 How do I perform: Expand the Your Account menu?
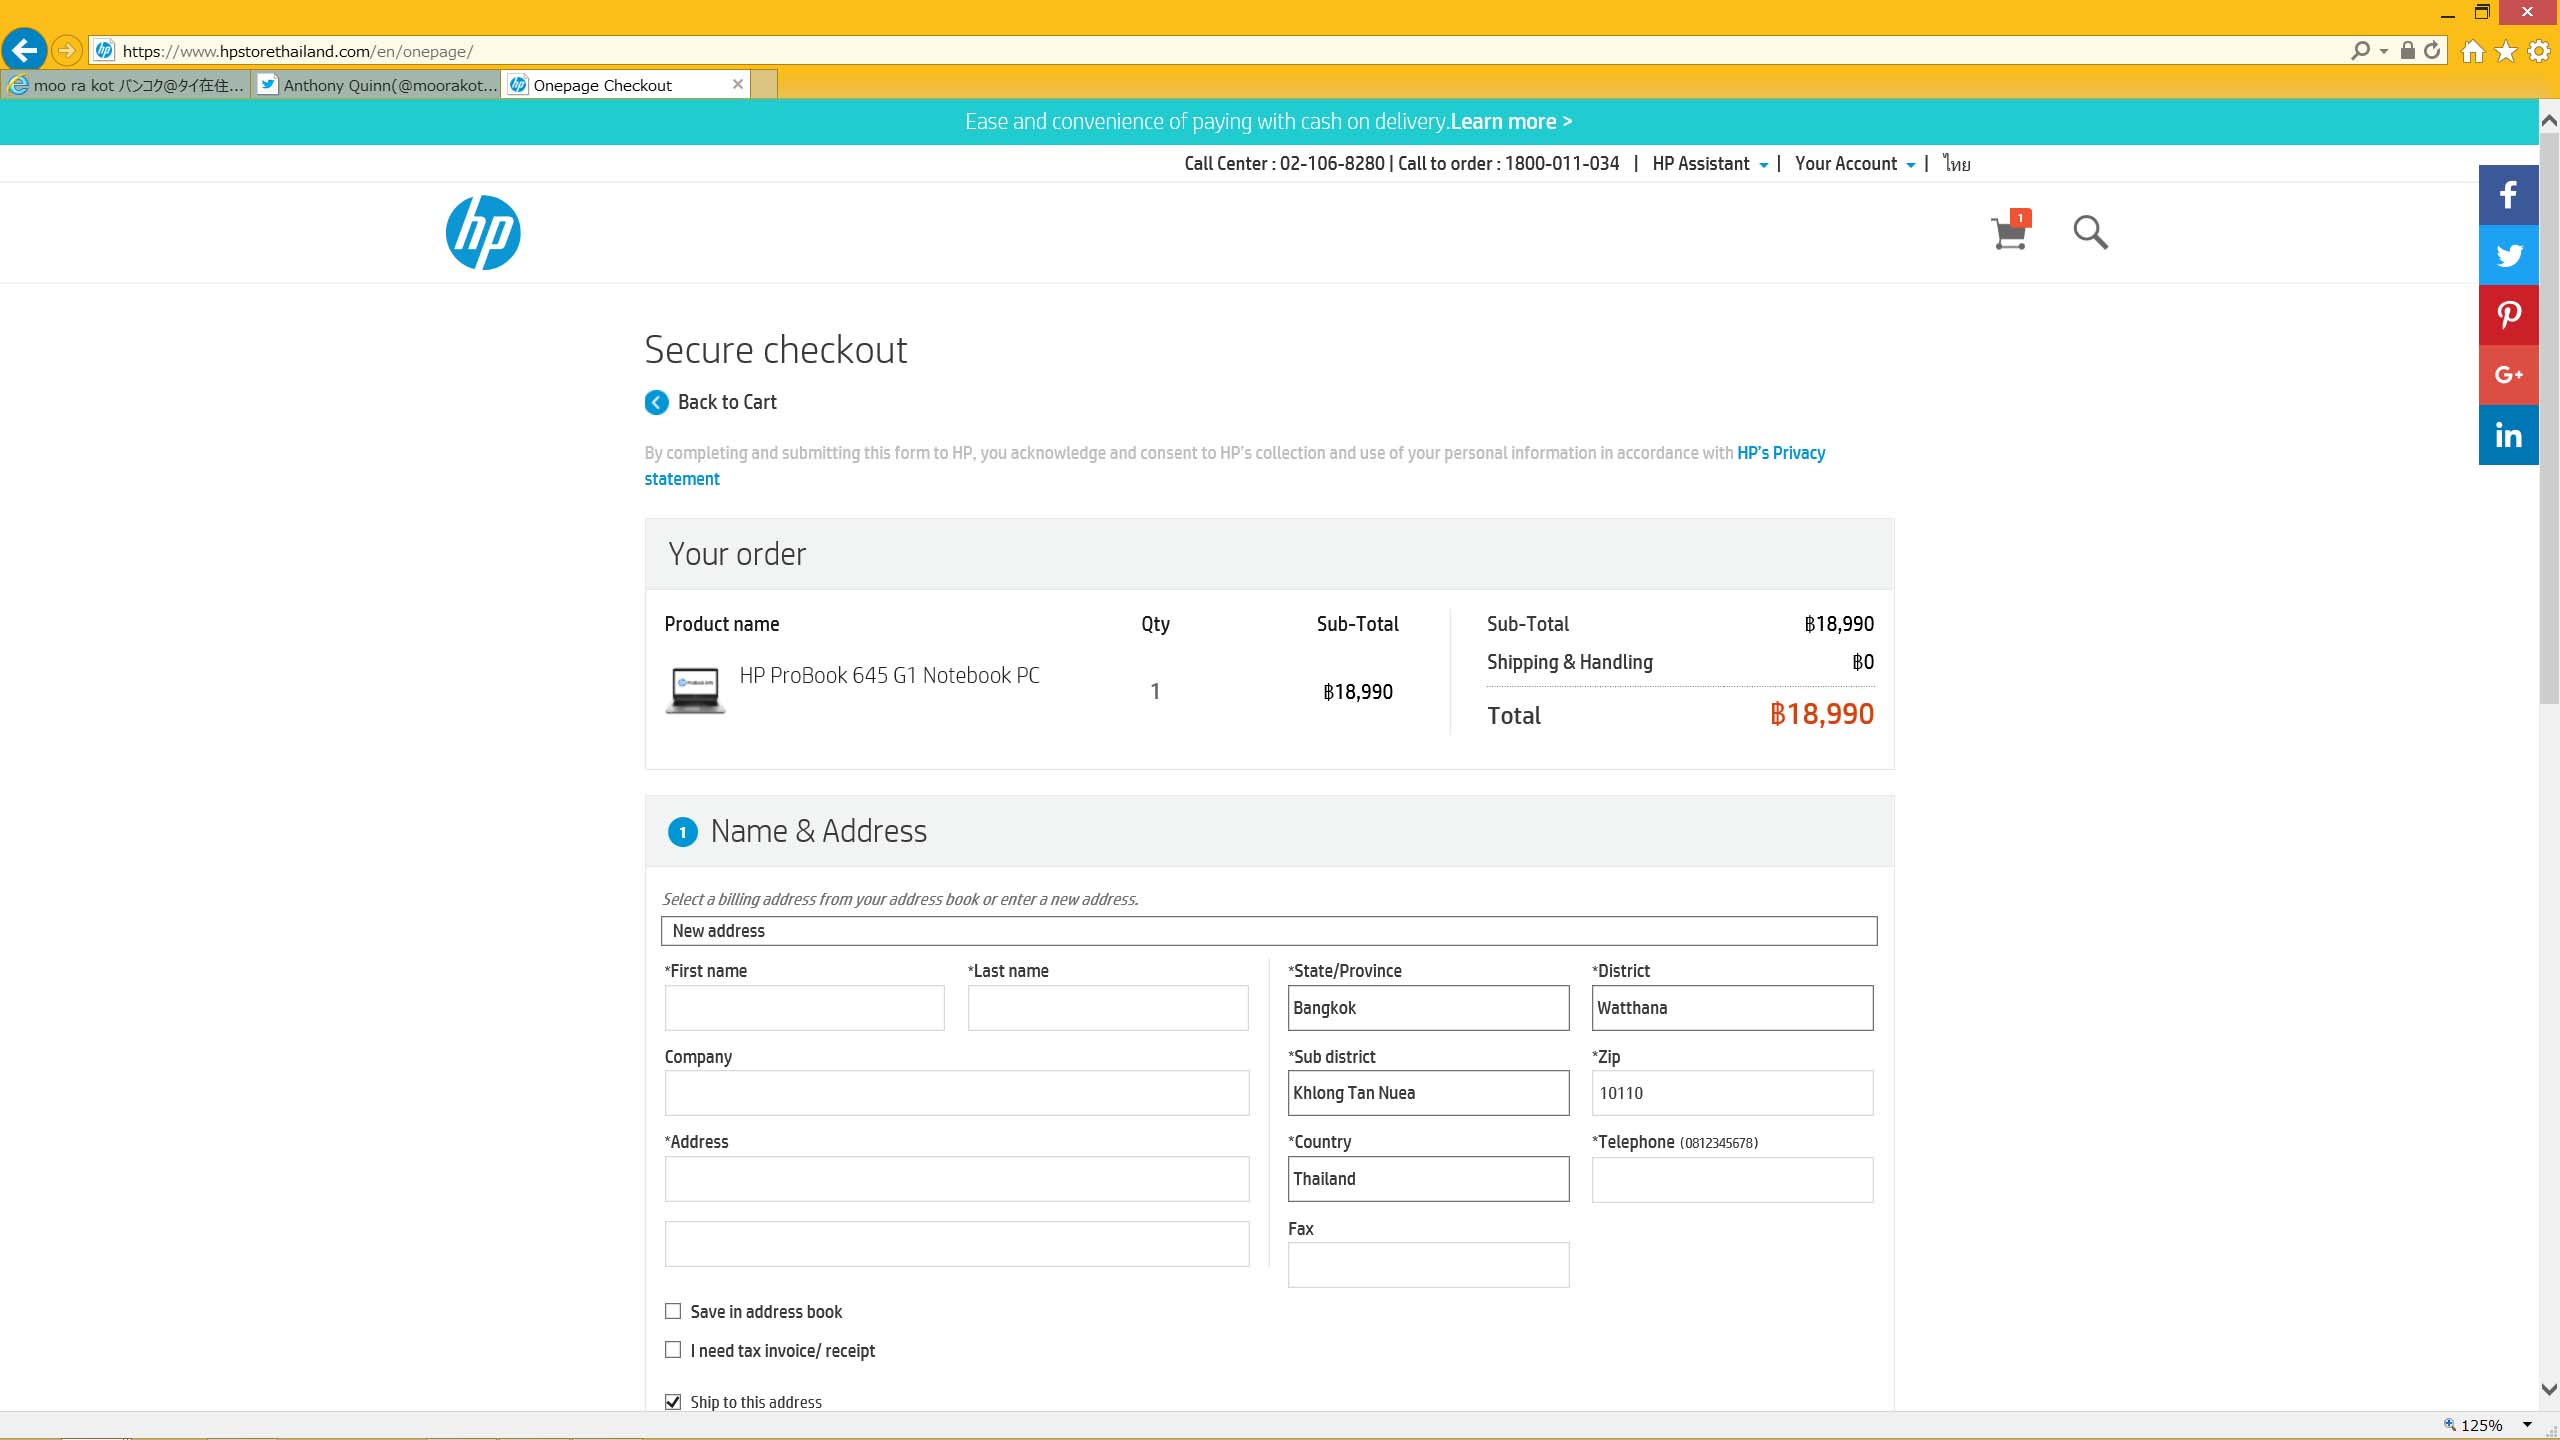pyautogui.click(x=1855, y=164)
